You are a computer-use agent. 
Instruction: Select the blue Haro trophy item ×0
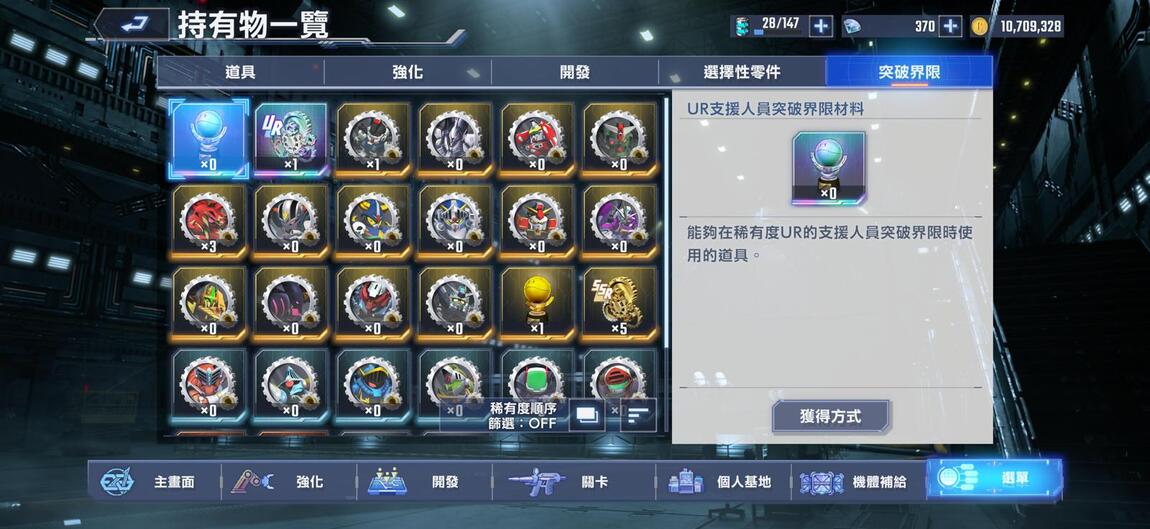(208, 139)
